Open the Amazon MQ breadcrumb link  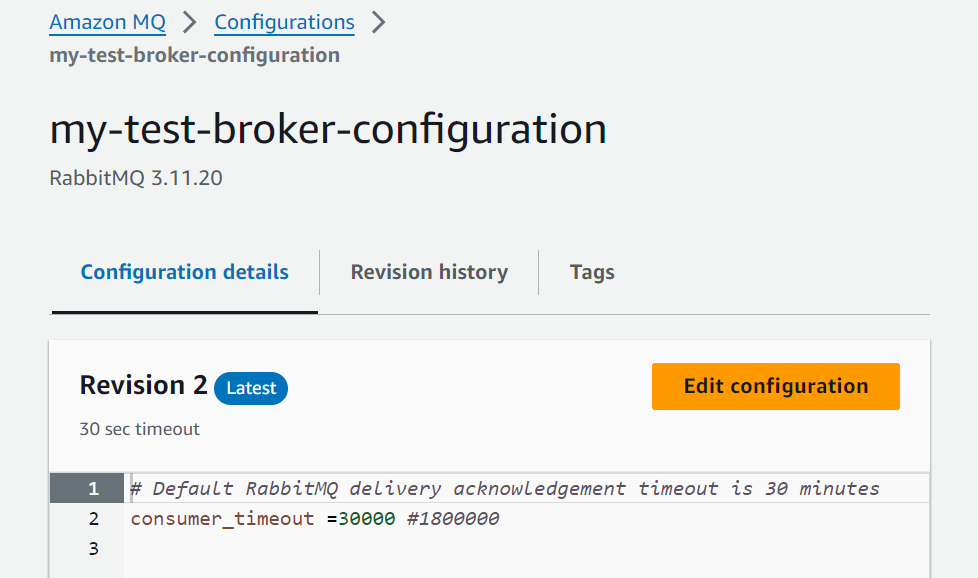pos(107,22)
